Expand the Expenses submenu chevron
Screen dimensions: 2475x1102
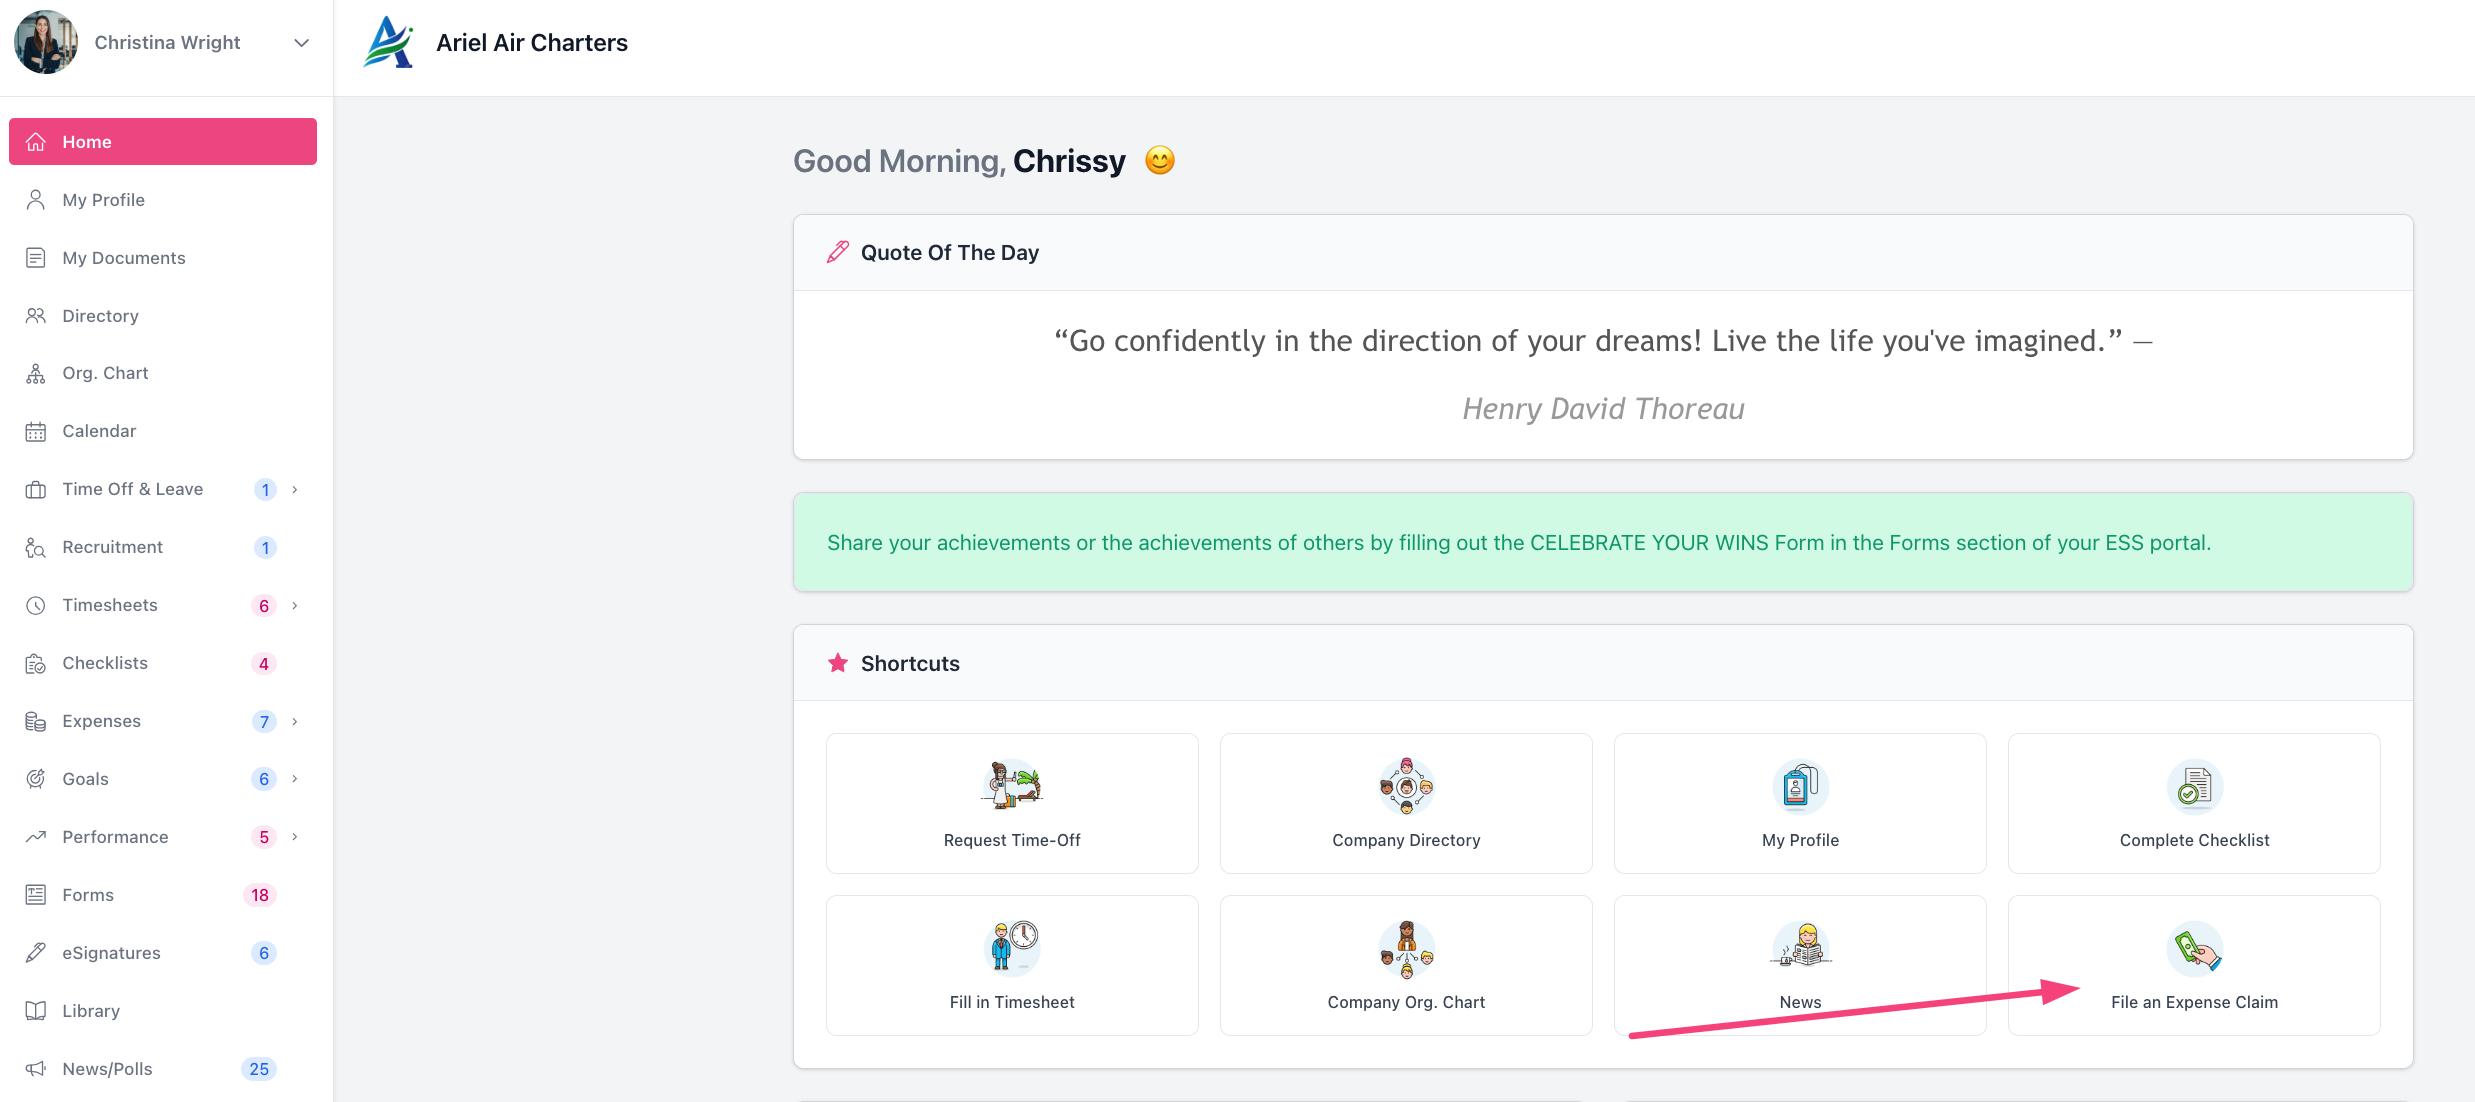tap(295, 721)
